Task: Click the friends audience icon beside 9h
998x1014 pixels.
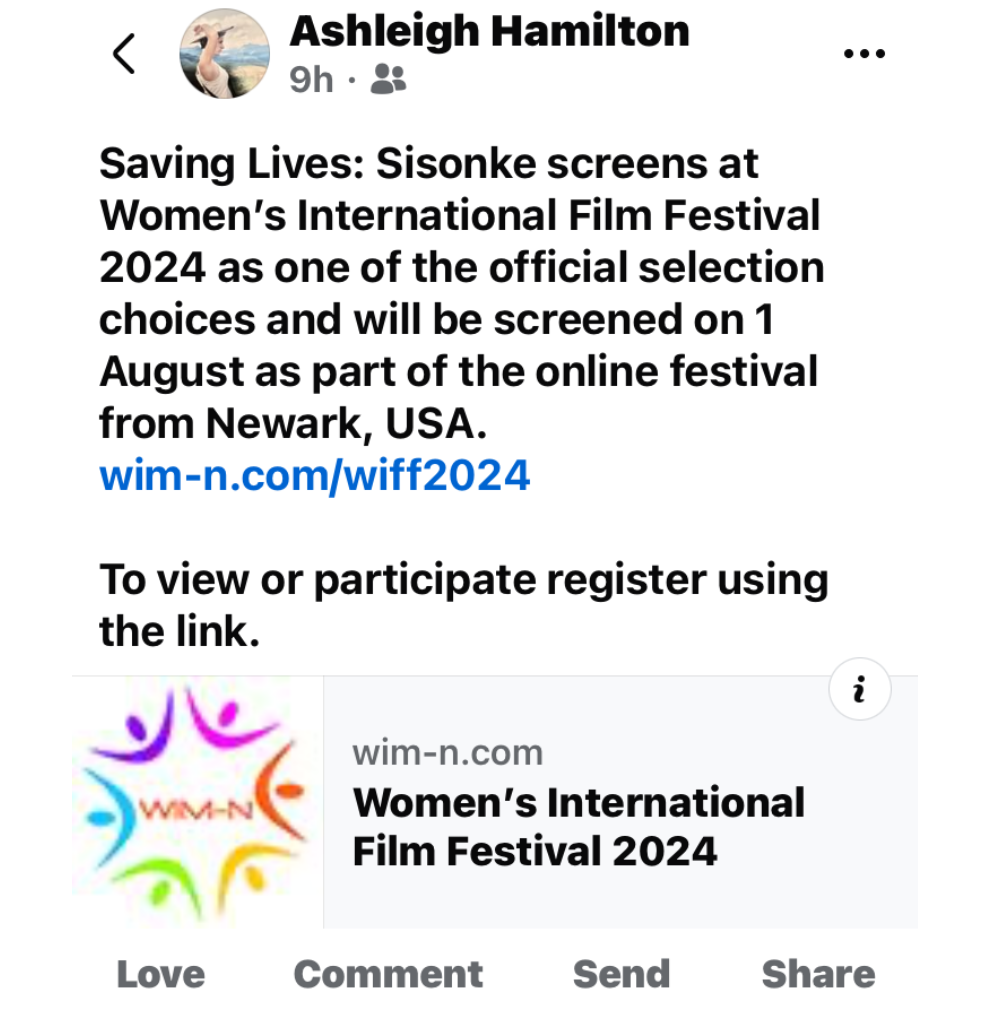Action: tap(388, 80)
